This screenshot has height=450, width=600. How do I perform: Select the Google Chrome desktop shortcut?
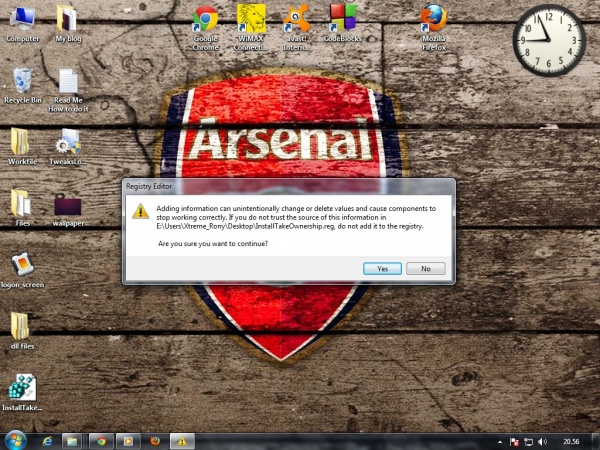(x=205, y=28)
